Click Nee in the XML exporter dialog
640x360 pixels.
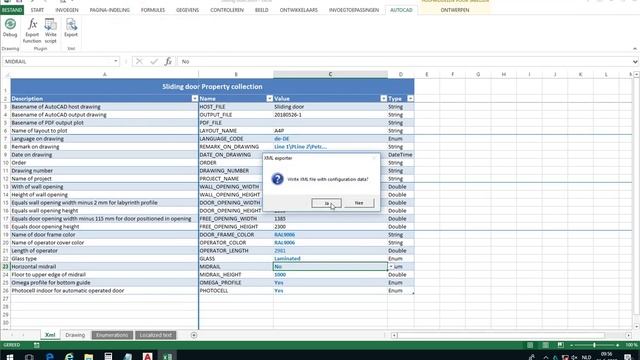pyautogui.click(x=359, y=203)
